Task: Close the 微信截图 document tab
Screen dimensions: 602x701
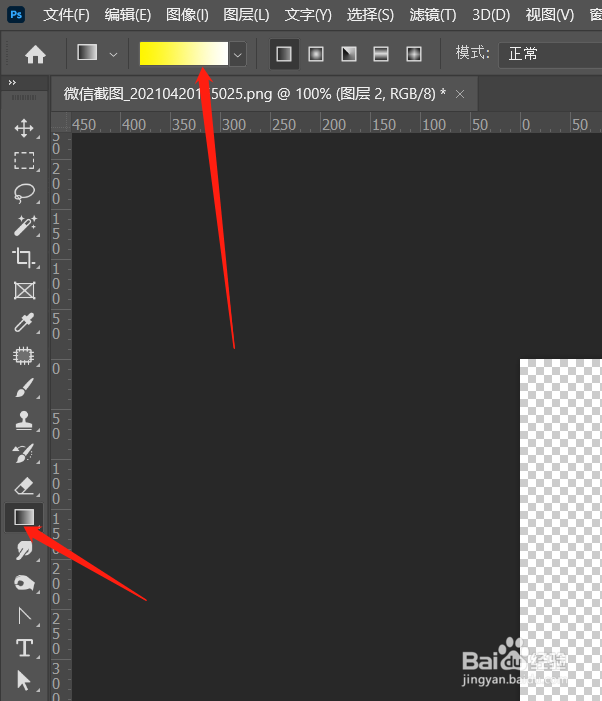Action: coord(460,94)
